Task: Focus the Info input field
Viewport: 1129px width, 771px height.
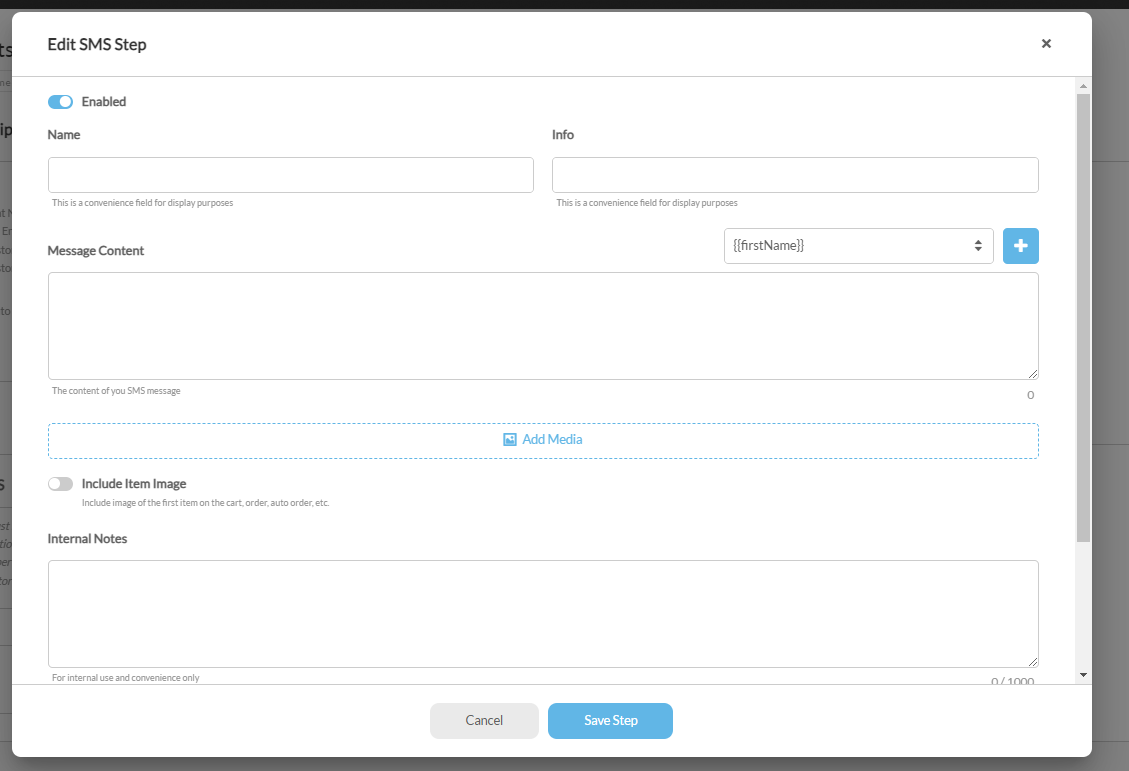Action: 795,175
